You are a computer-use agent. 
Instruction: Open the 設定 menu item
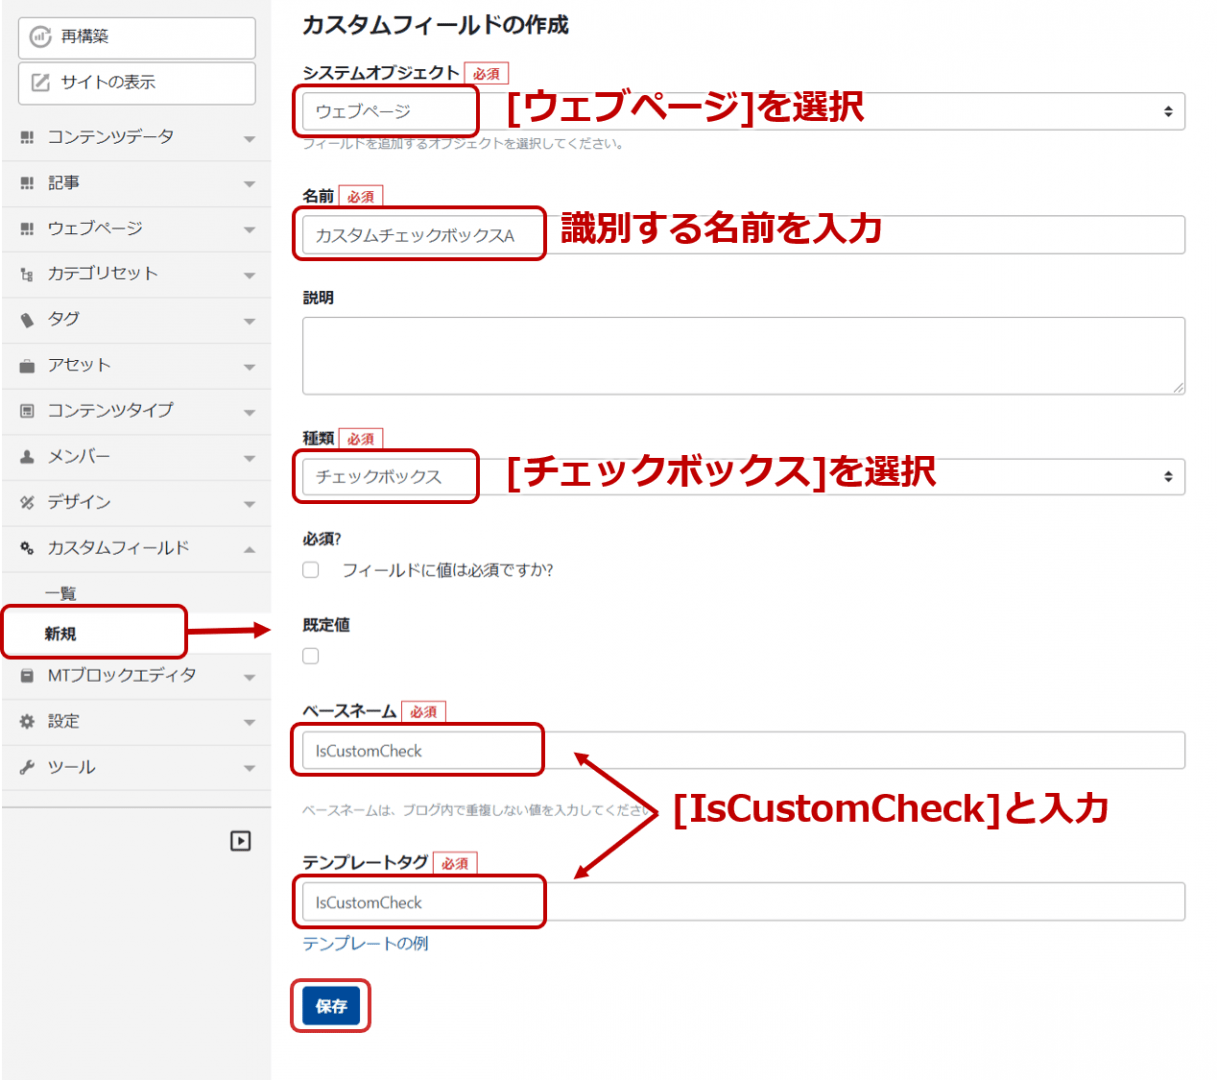point(136,722)
